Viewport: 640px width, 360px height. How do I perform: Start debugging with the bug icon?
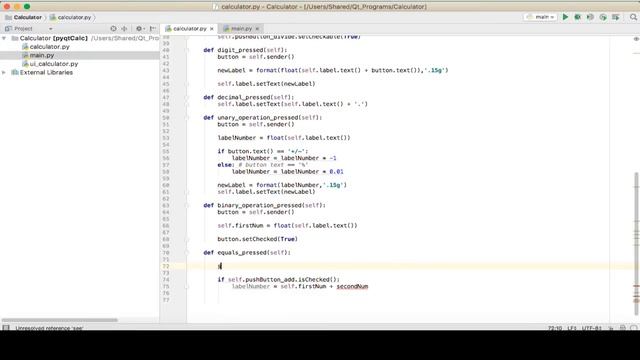tap(578, 17)
